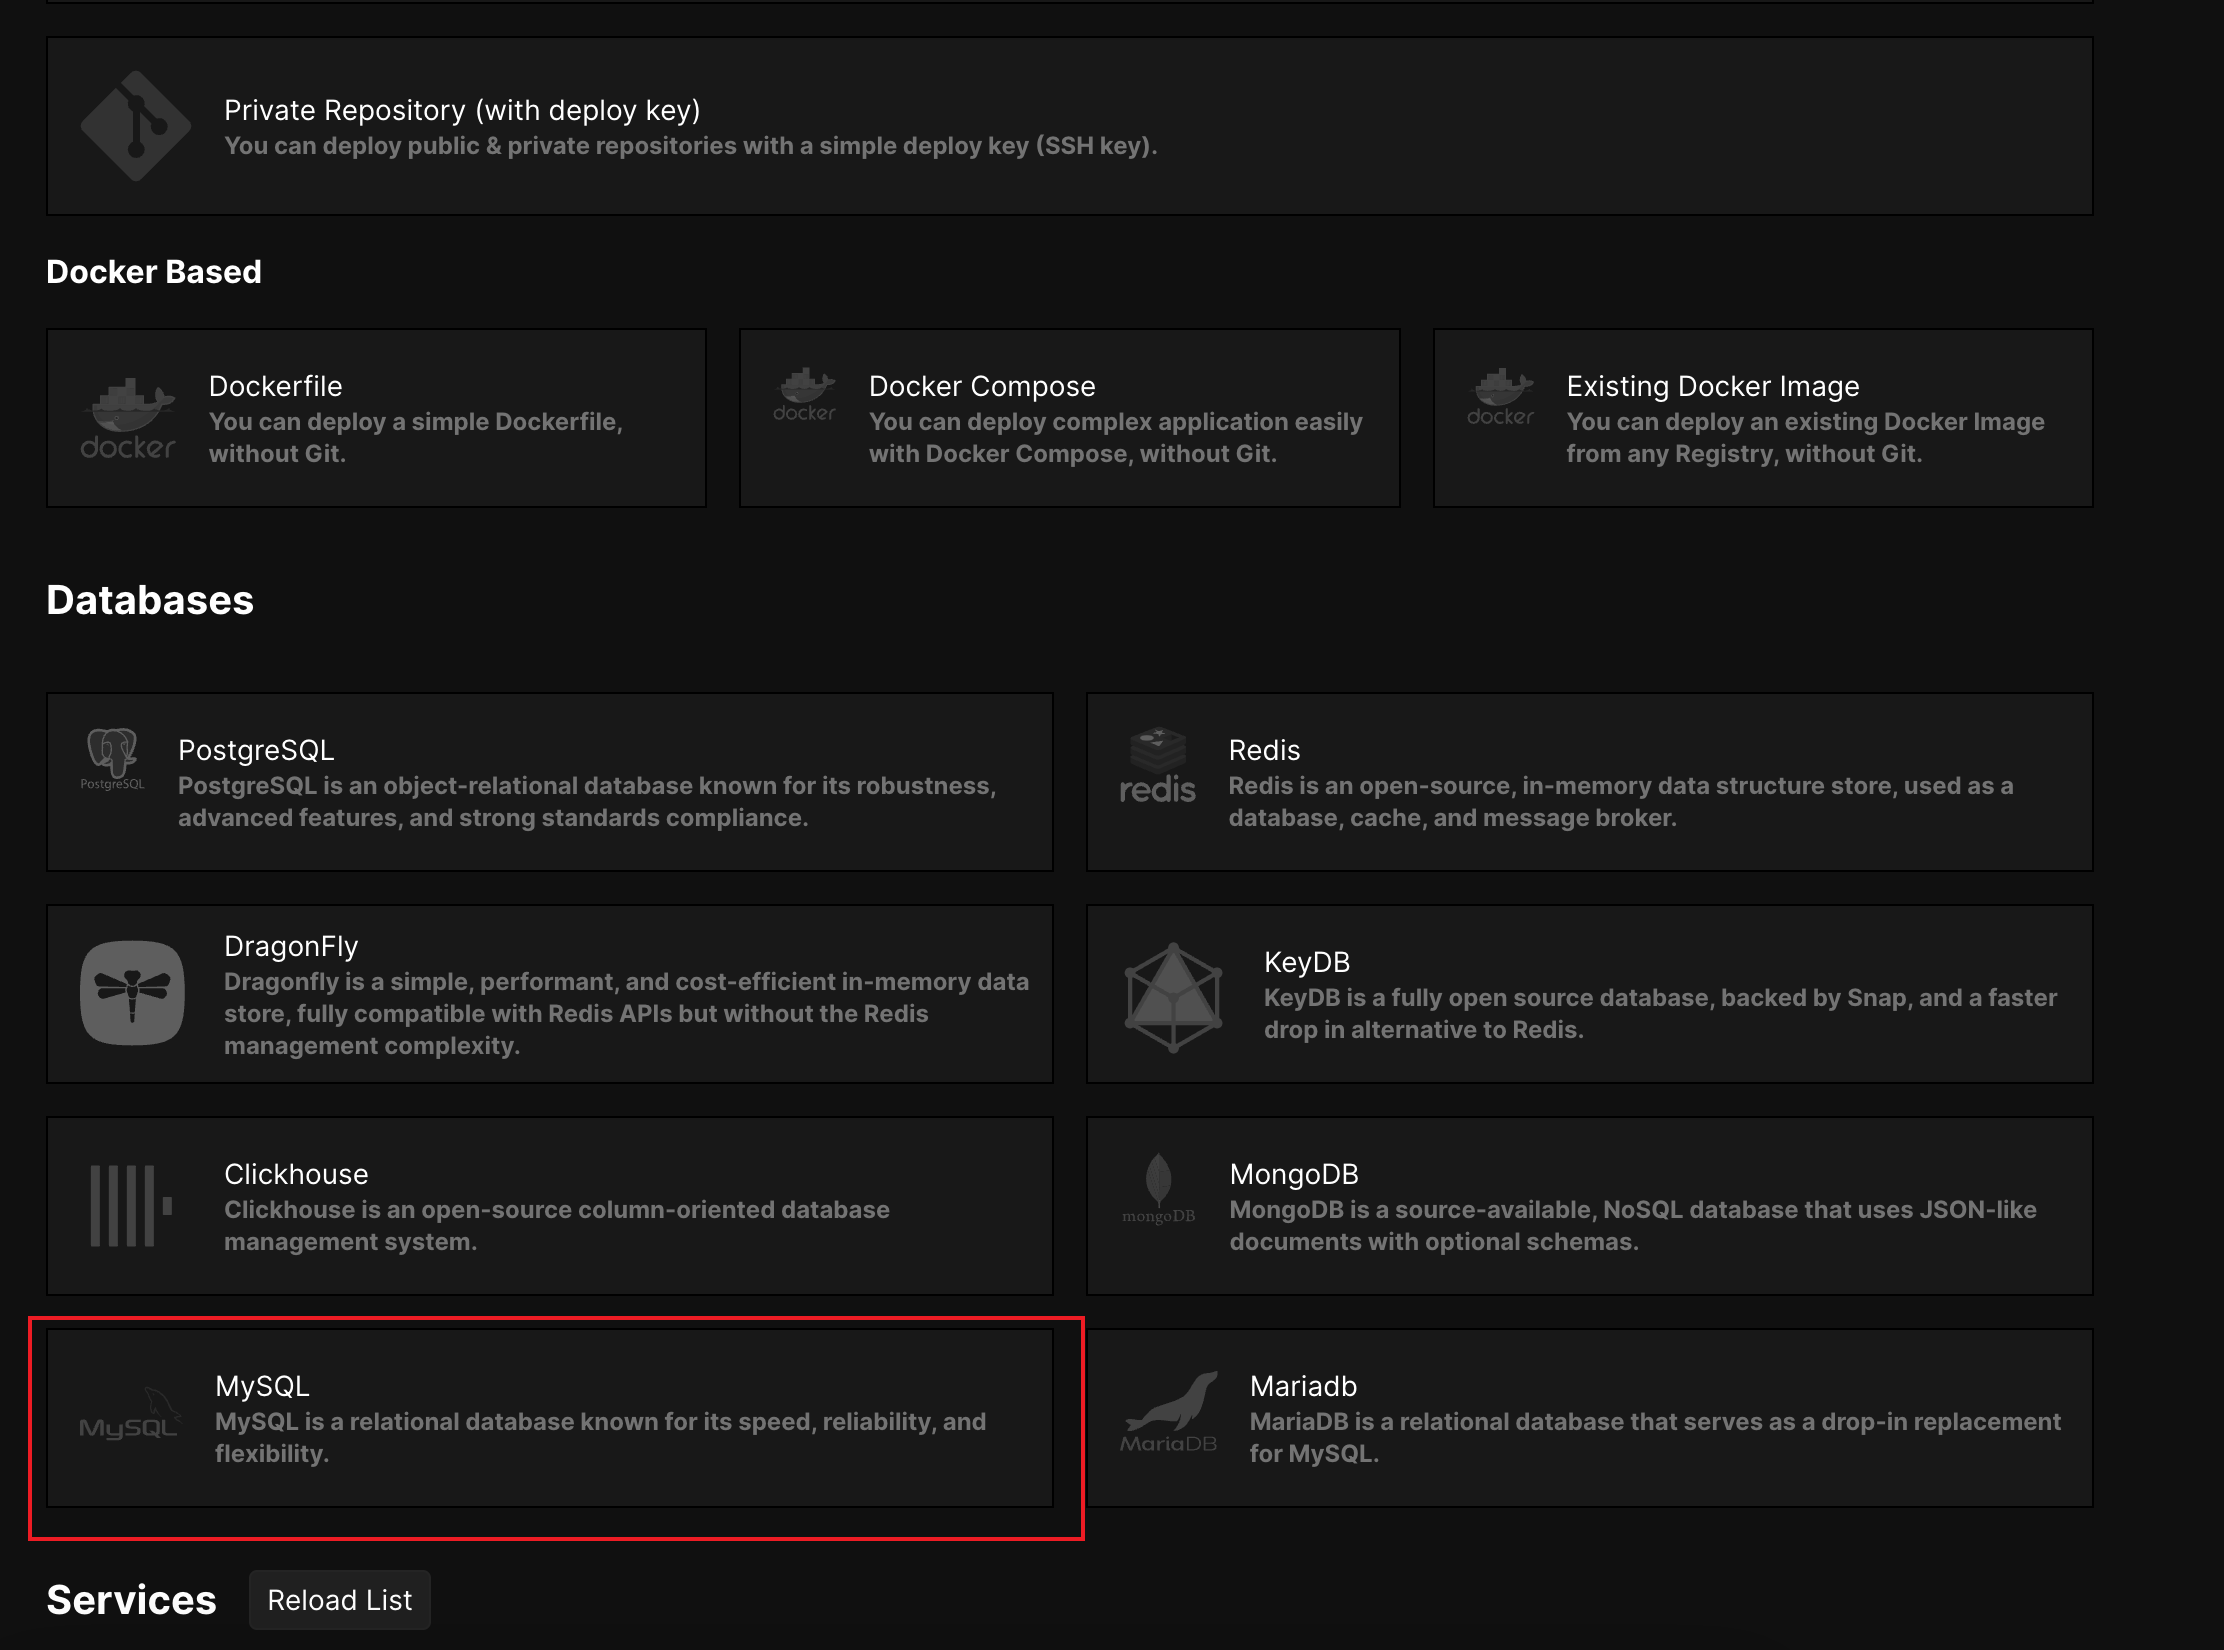Click the KeyDB polyhedron logo
Viewport: 2224px width, 1650px height.
[1173, 996]
